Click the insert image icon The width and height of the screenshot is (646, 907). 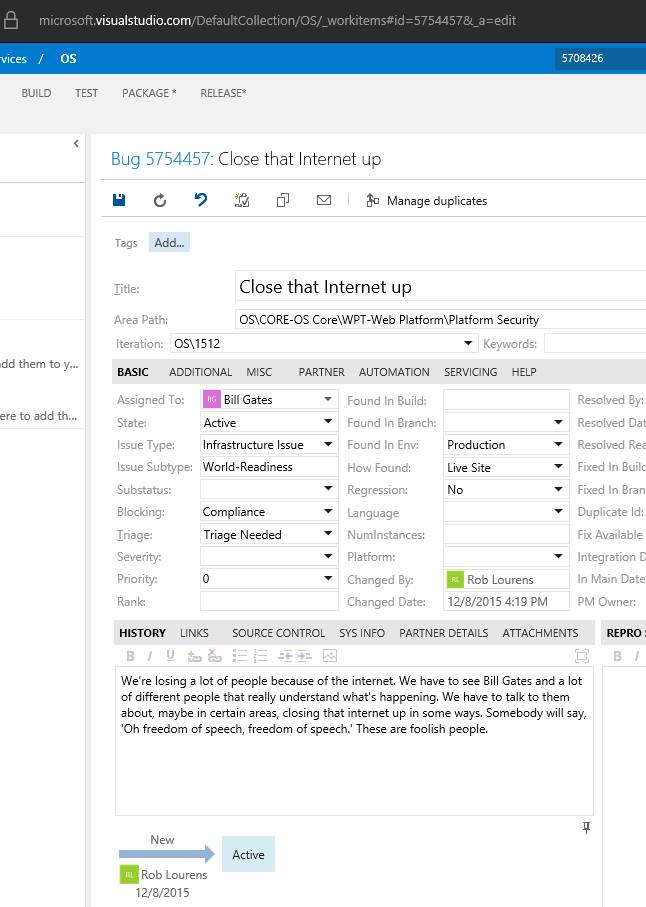click(x=330, y=656)
